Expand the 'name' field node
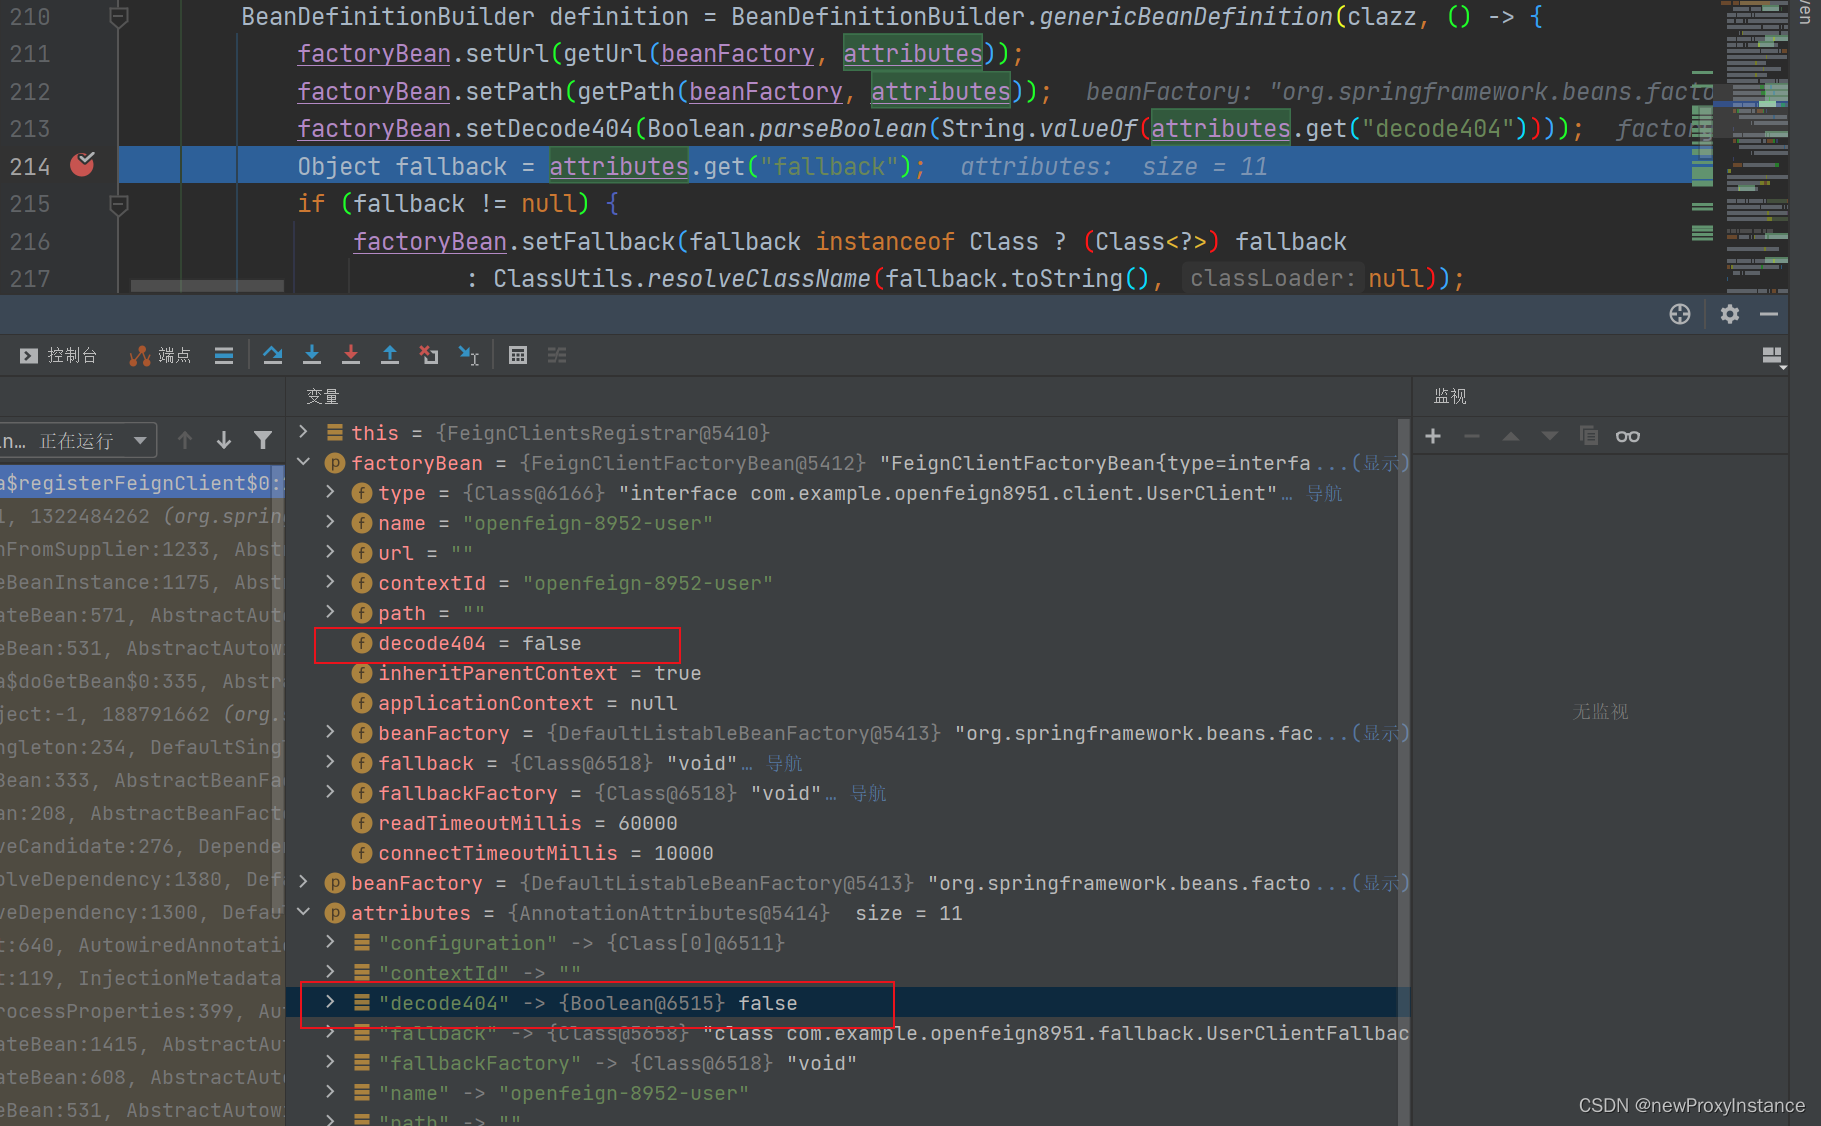The width and height of the screenshot is (1821, 1126). [x=331, y=522]
